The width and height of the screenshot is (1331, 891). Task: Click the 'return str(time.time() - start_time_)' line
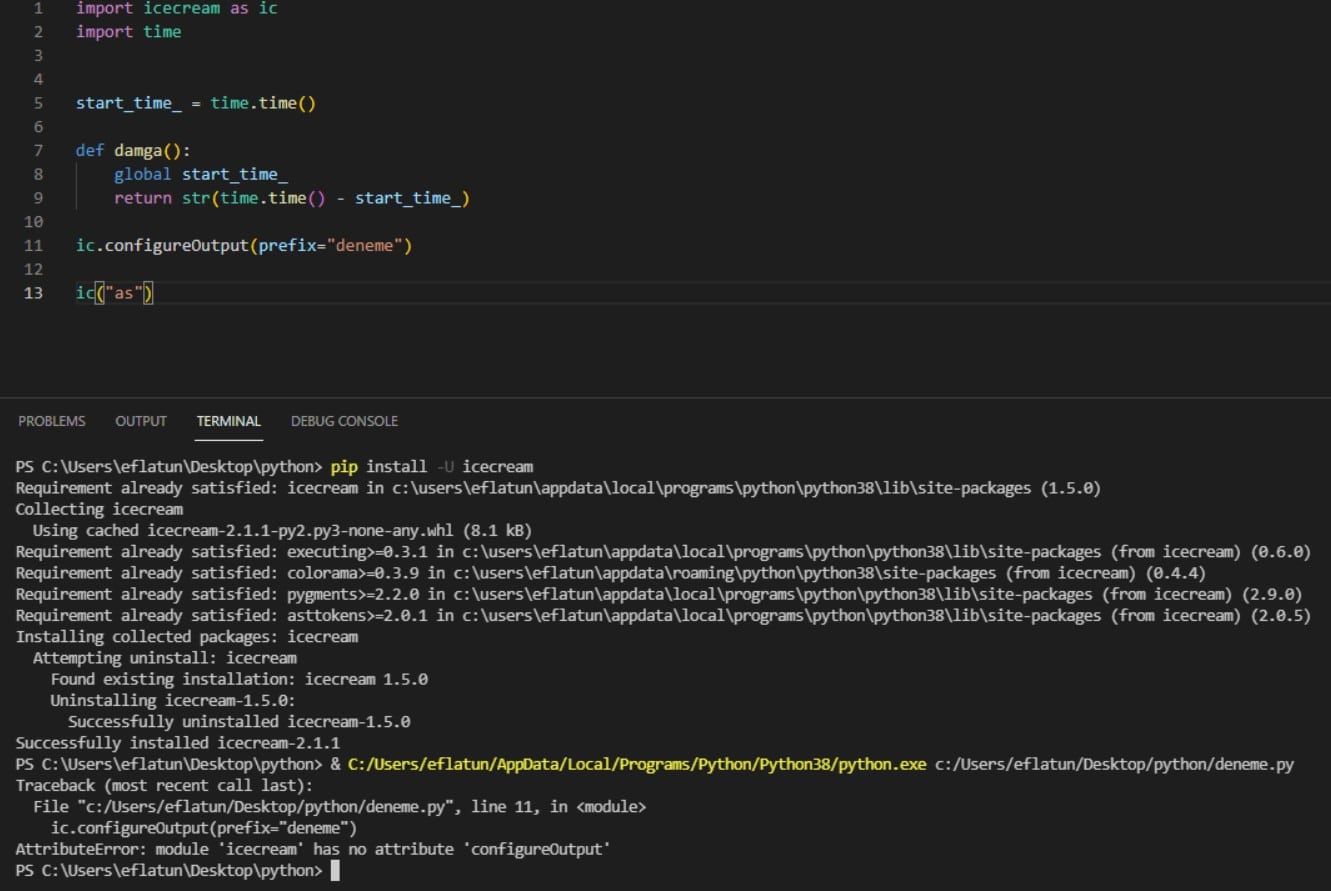click(x=292, y=198)
